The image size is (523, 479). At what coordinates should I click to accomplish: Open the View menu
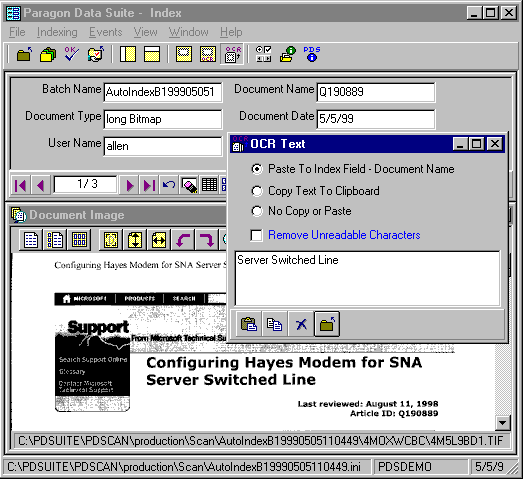[x=145, y=32]
